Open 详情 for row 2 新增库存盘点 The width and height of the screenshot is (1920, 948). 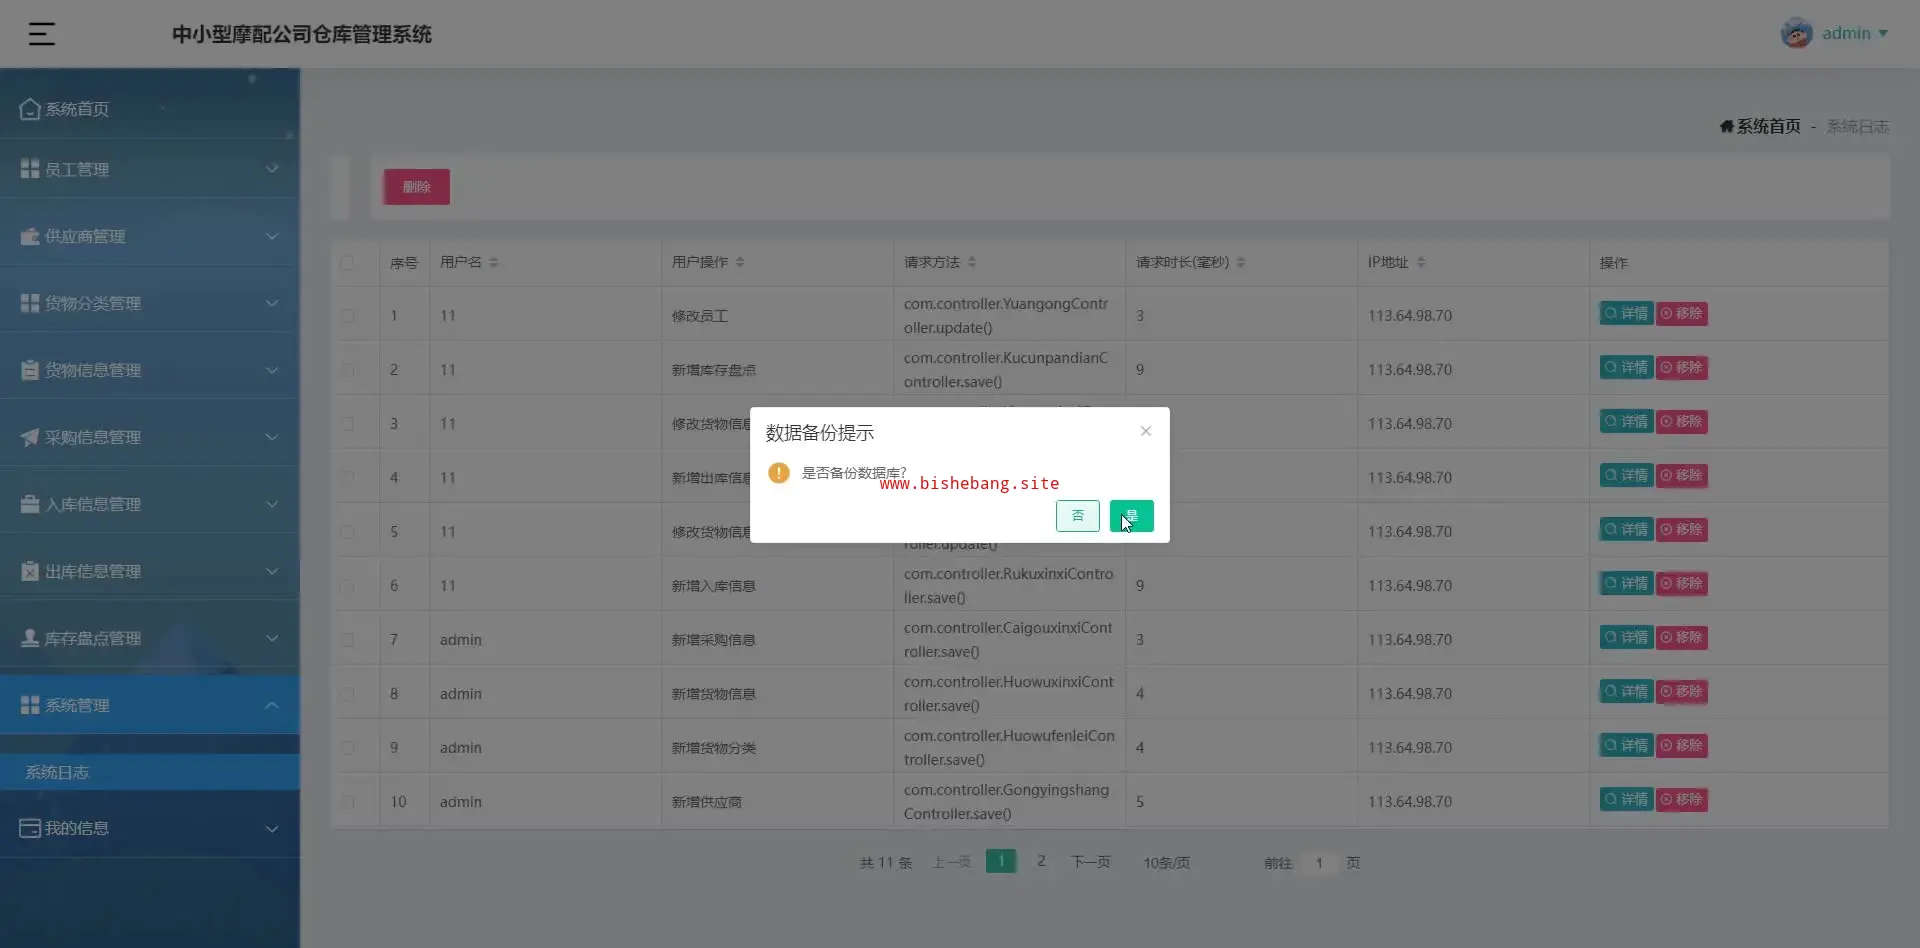click(1626, 368)
